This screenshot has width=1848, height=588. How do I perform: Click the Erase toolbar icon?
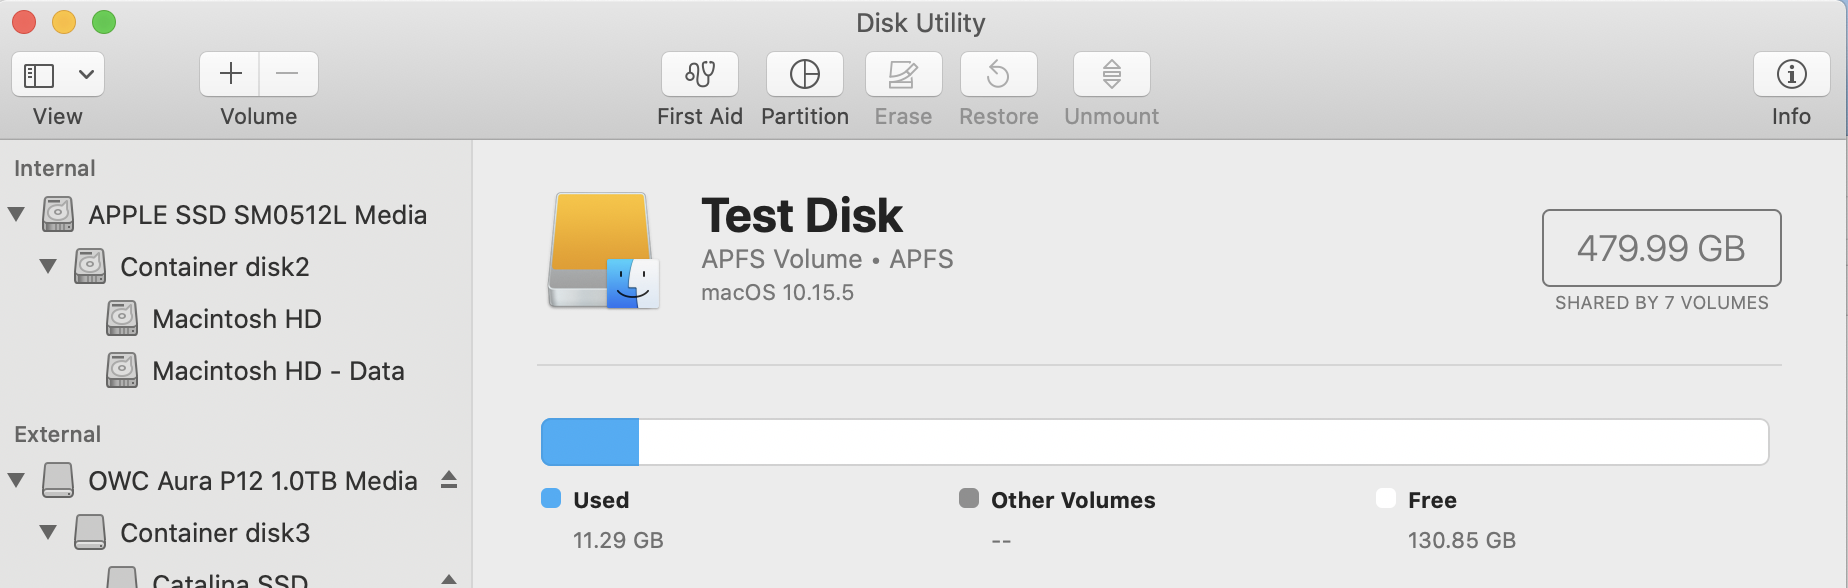pos(903,75)
